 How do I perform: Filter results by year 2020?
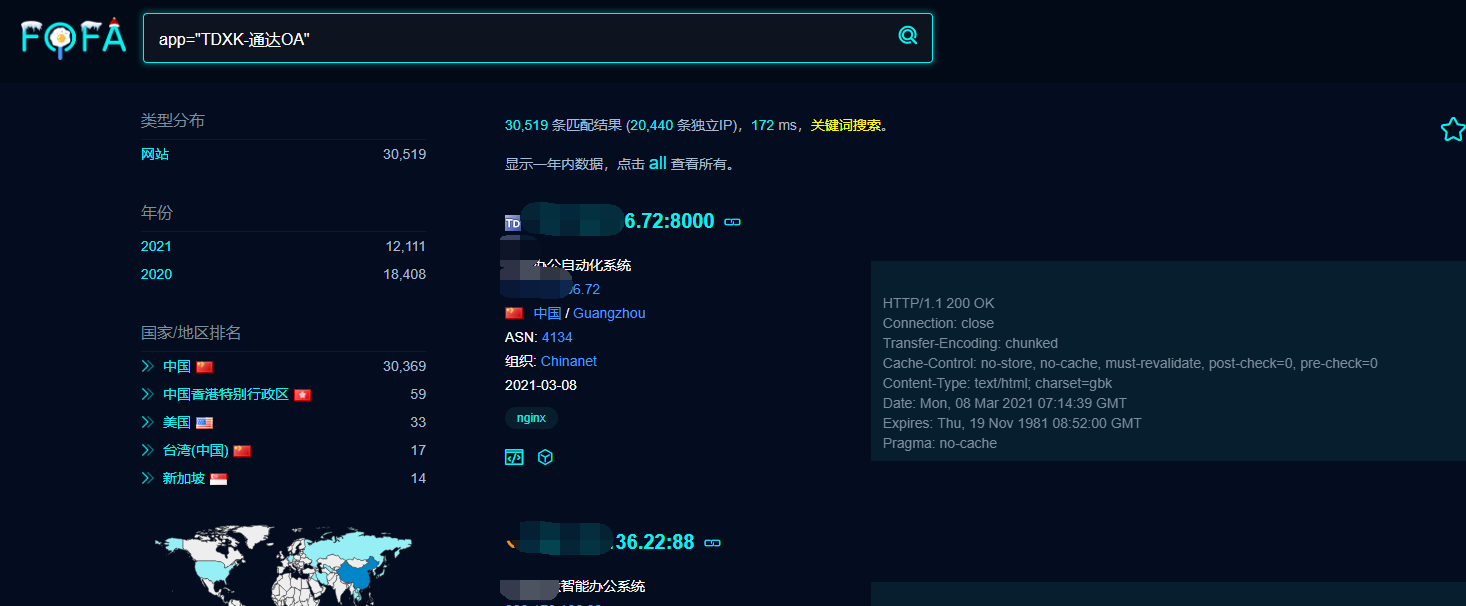(156, 274)
